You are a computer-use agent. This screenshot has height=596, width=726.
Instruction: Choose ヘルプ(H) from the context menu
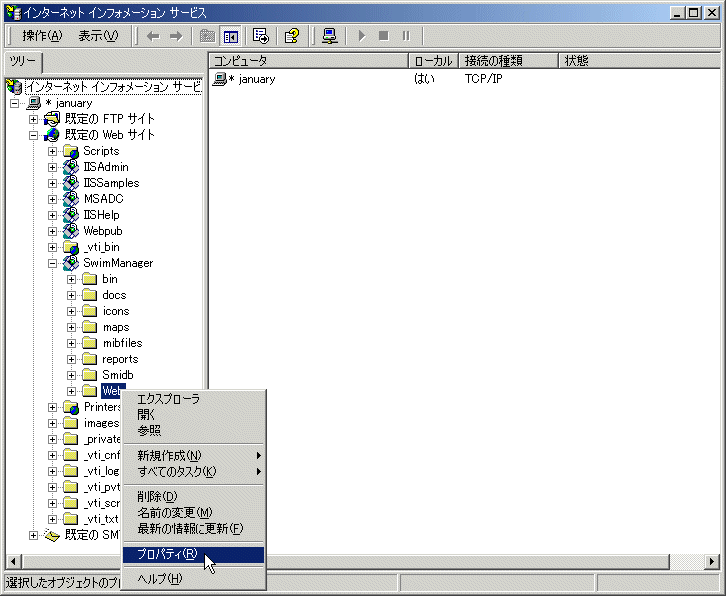pyautogui.click(x=194, y=579)
